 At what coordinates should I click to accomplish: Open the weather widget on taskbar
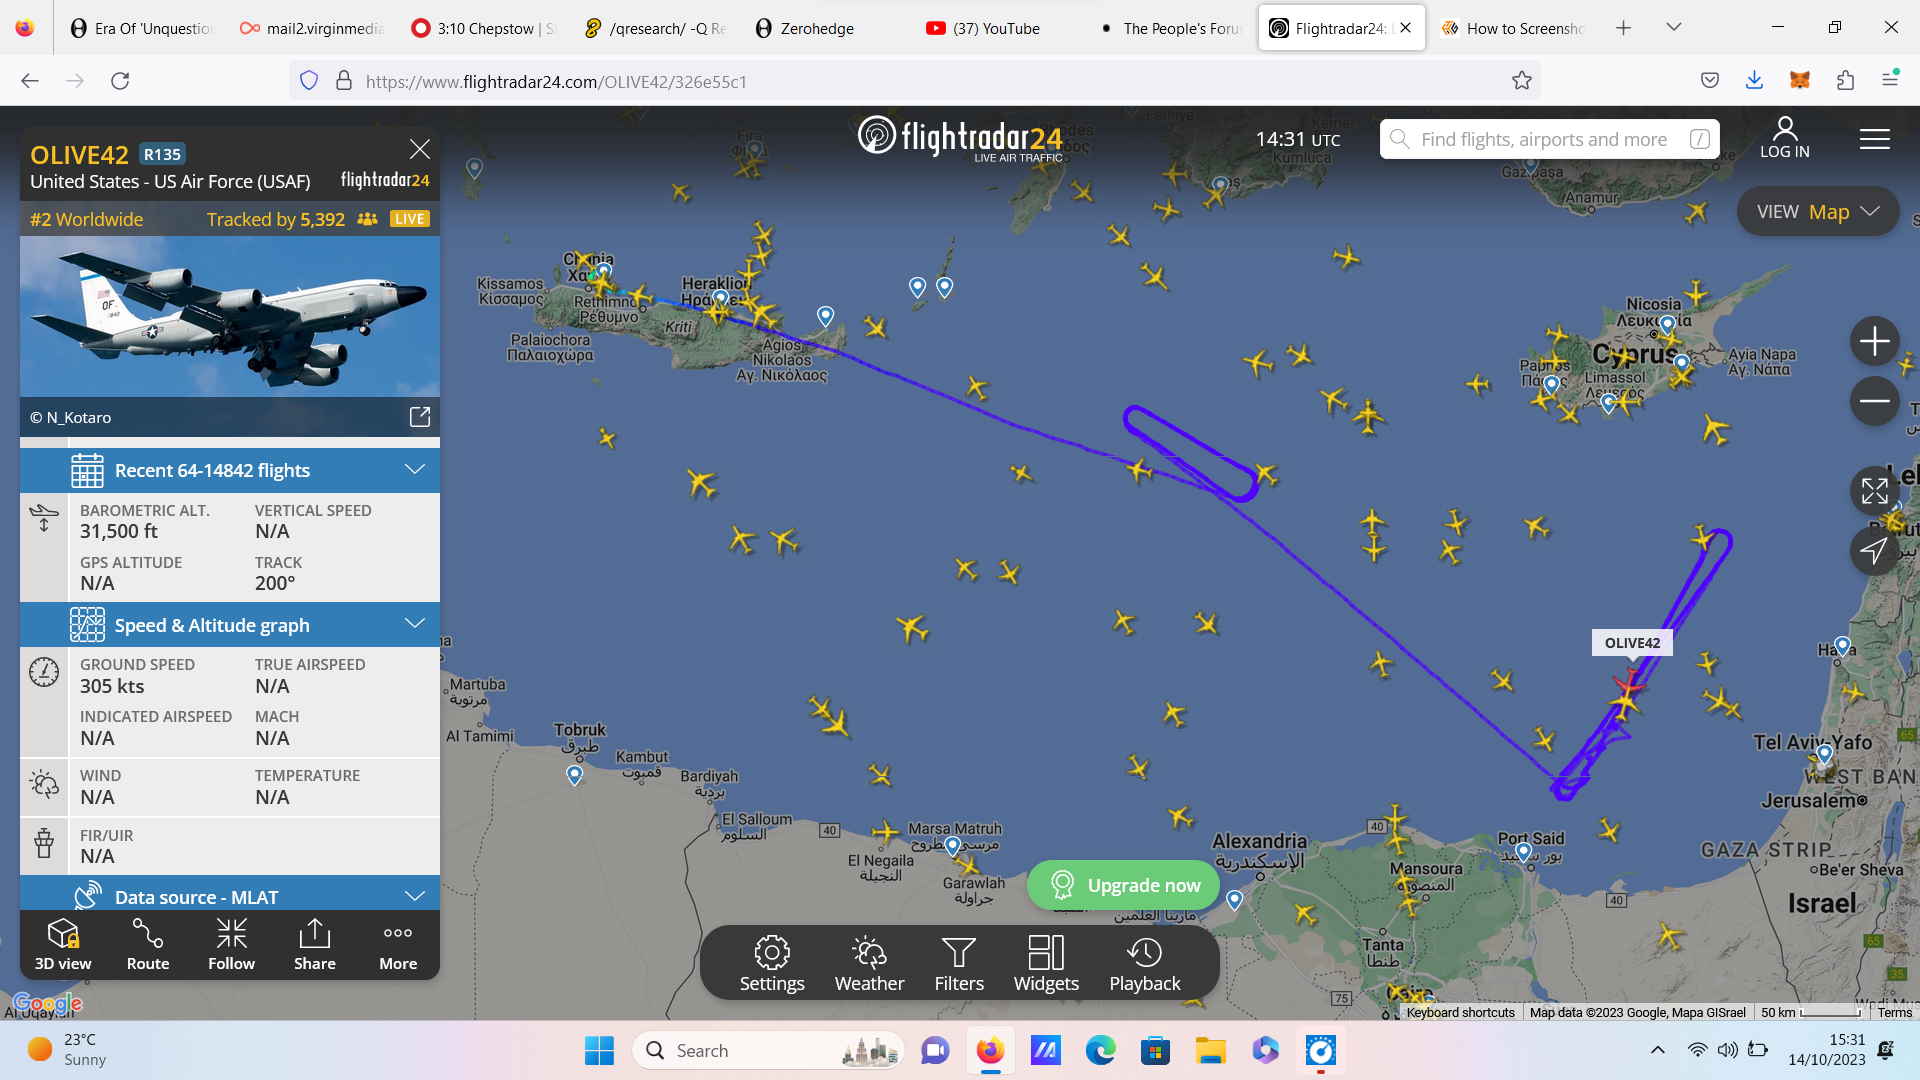(x=68, y=1050)
